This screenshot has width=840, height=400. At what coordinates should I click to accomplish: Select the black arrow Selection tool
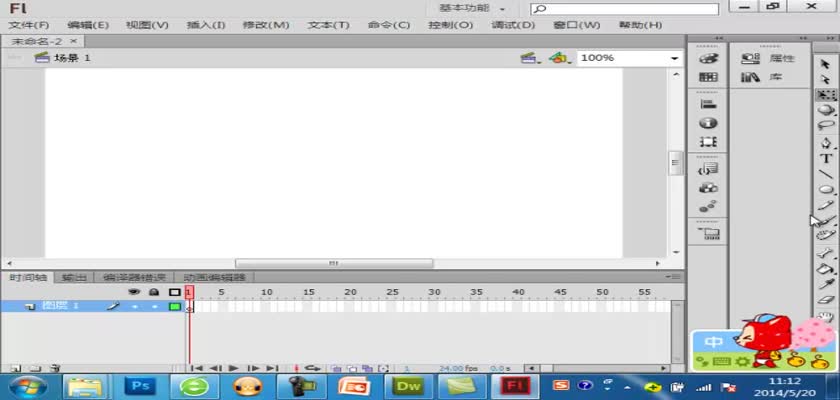point(825,62)
